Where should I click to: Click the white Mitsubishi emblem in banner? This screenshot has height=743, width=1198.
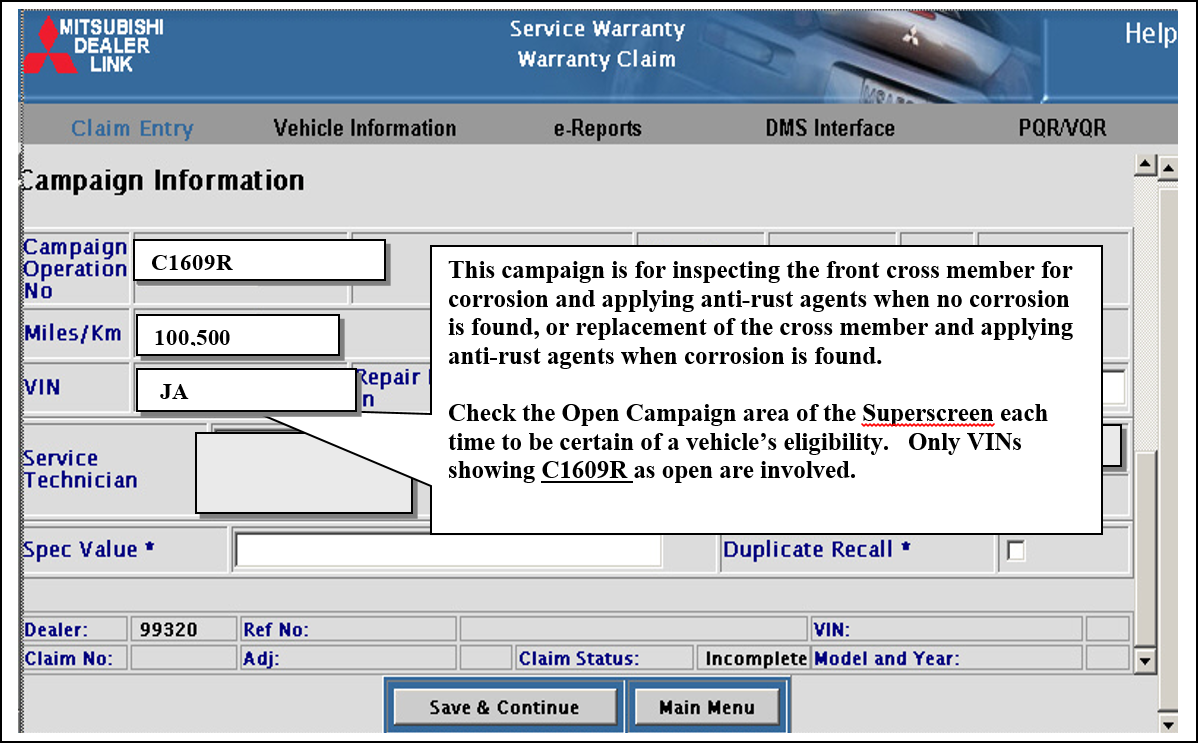pos(911,39)
